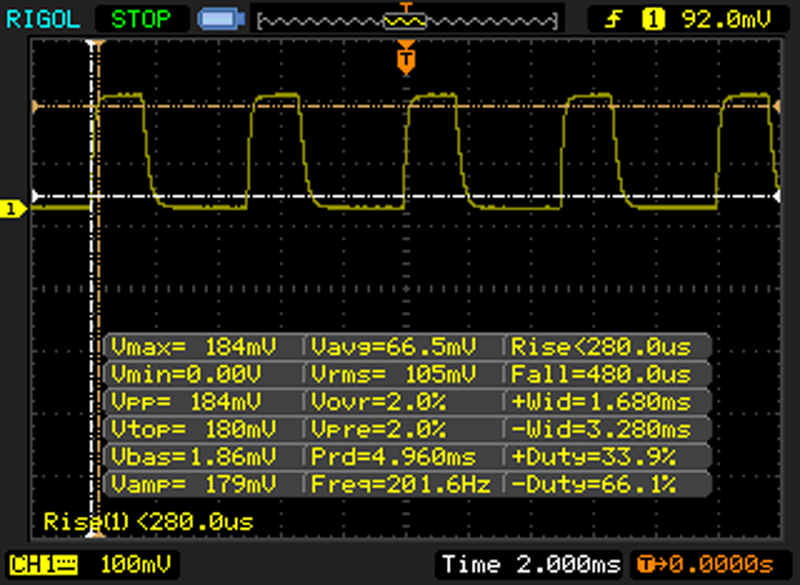Click the rising edge trigger icon

[621, 18]
